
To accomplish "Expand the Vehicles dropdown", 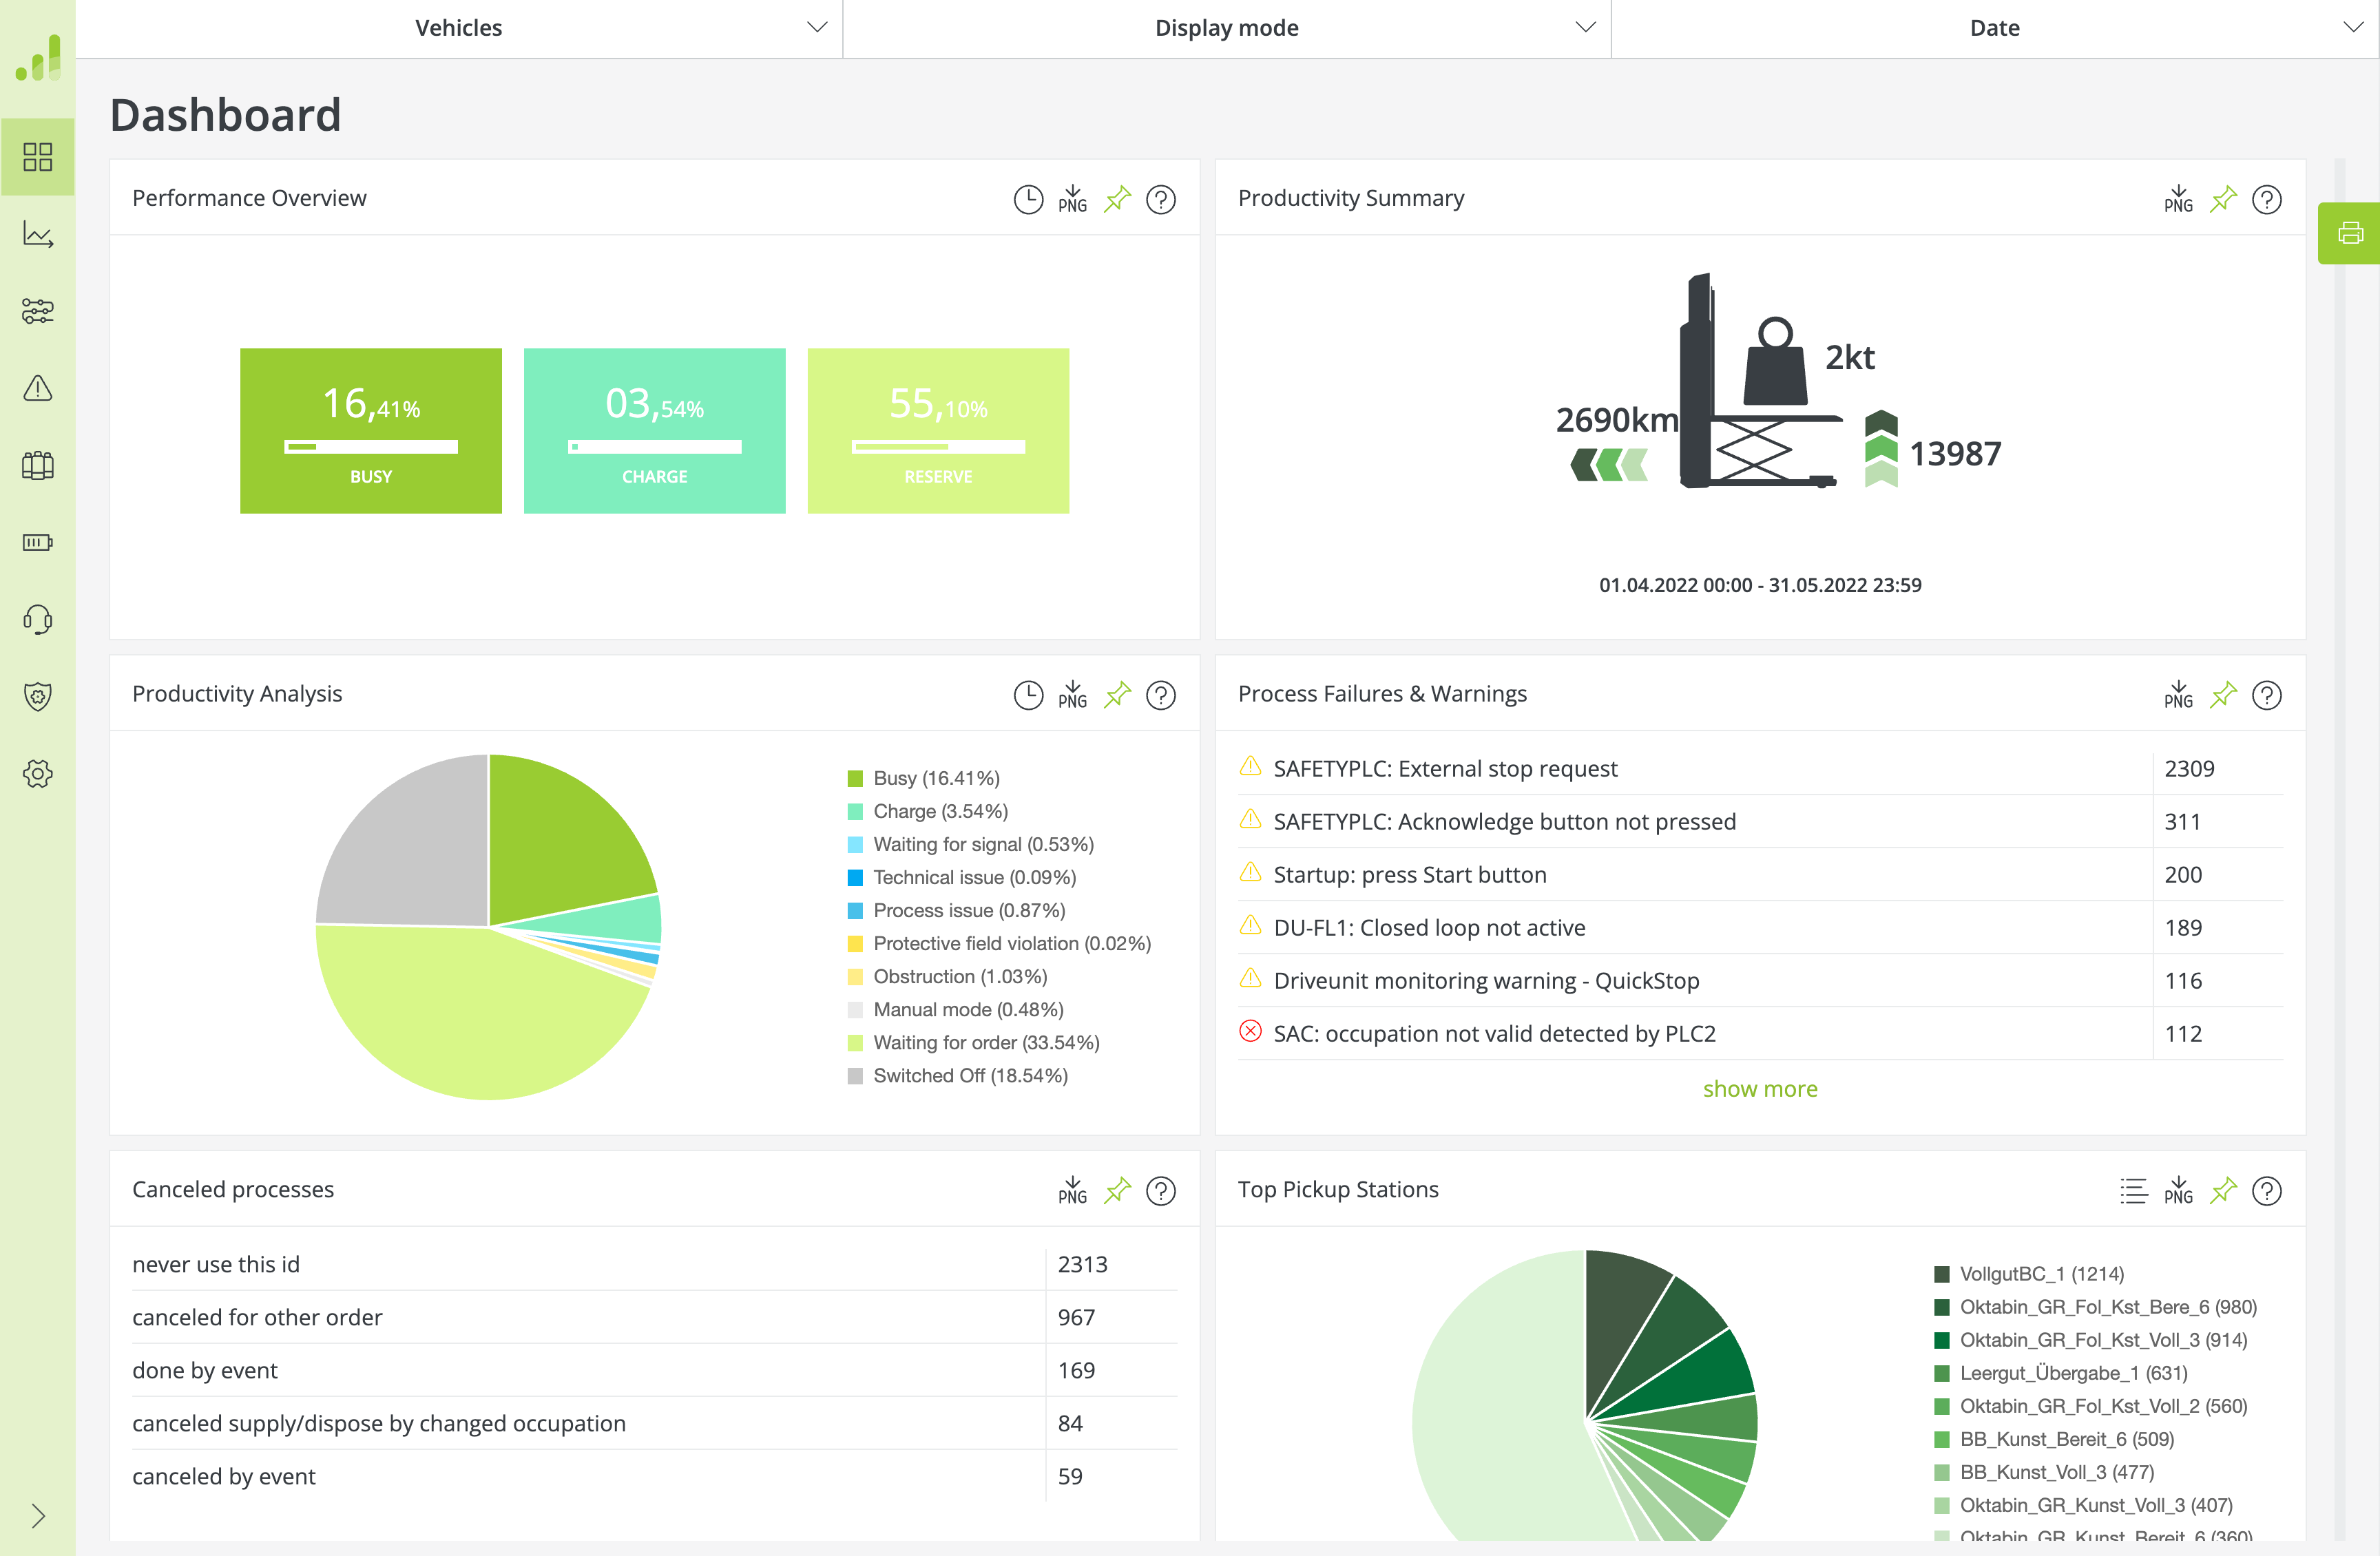I will (459, 28).
